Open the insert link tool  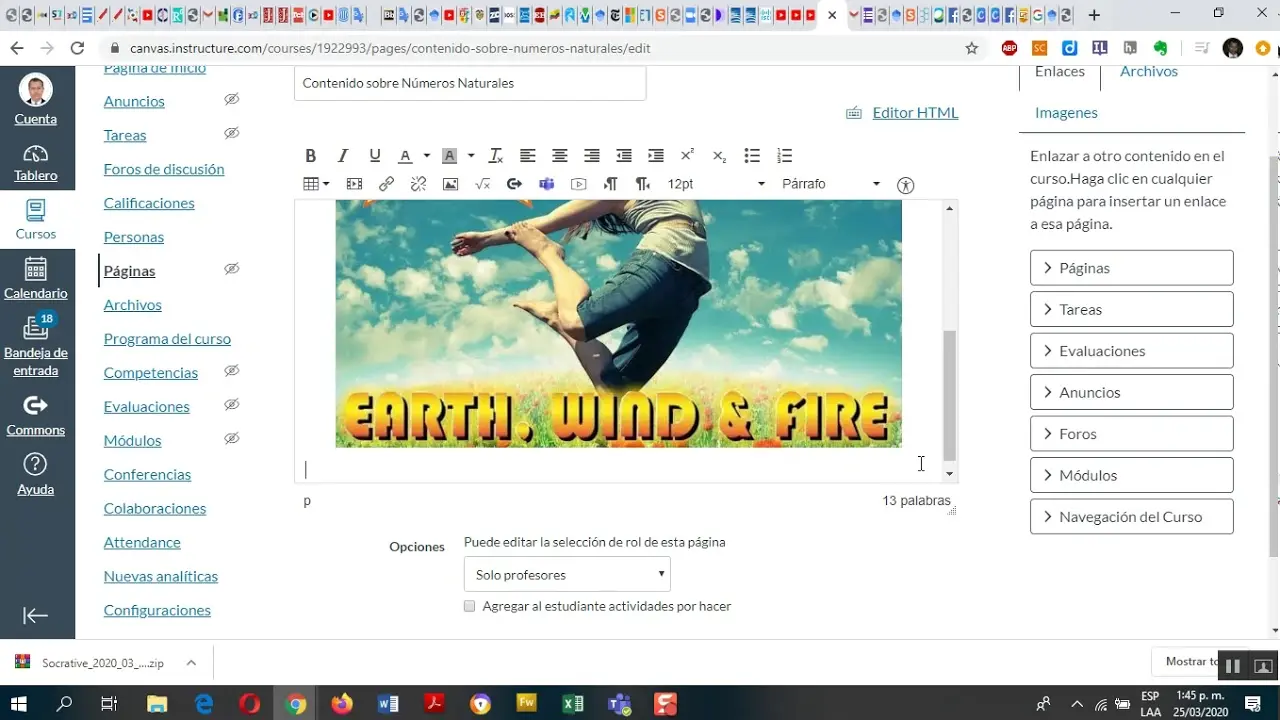(x=386, y=184)
